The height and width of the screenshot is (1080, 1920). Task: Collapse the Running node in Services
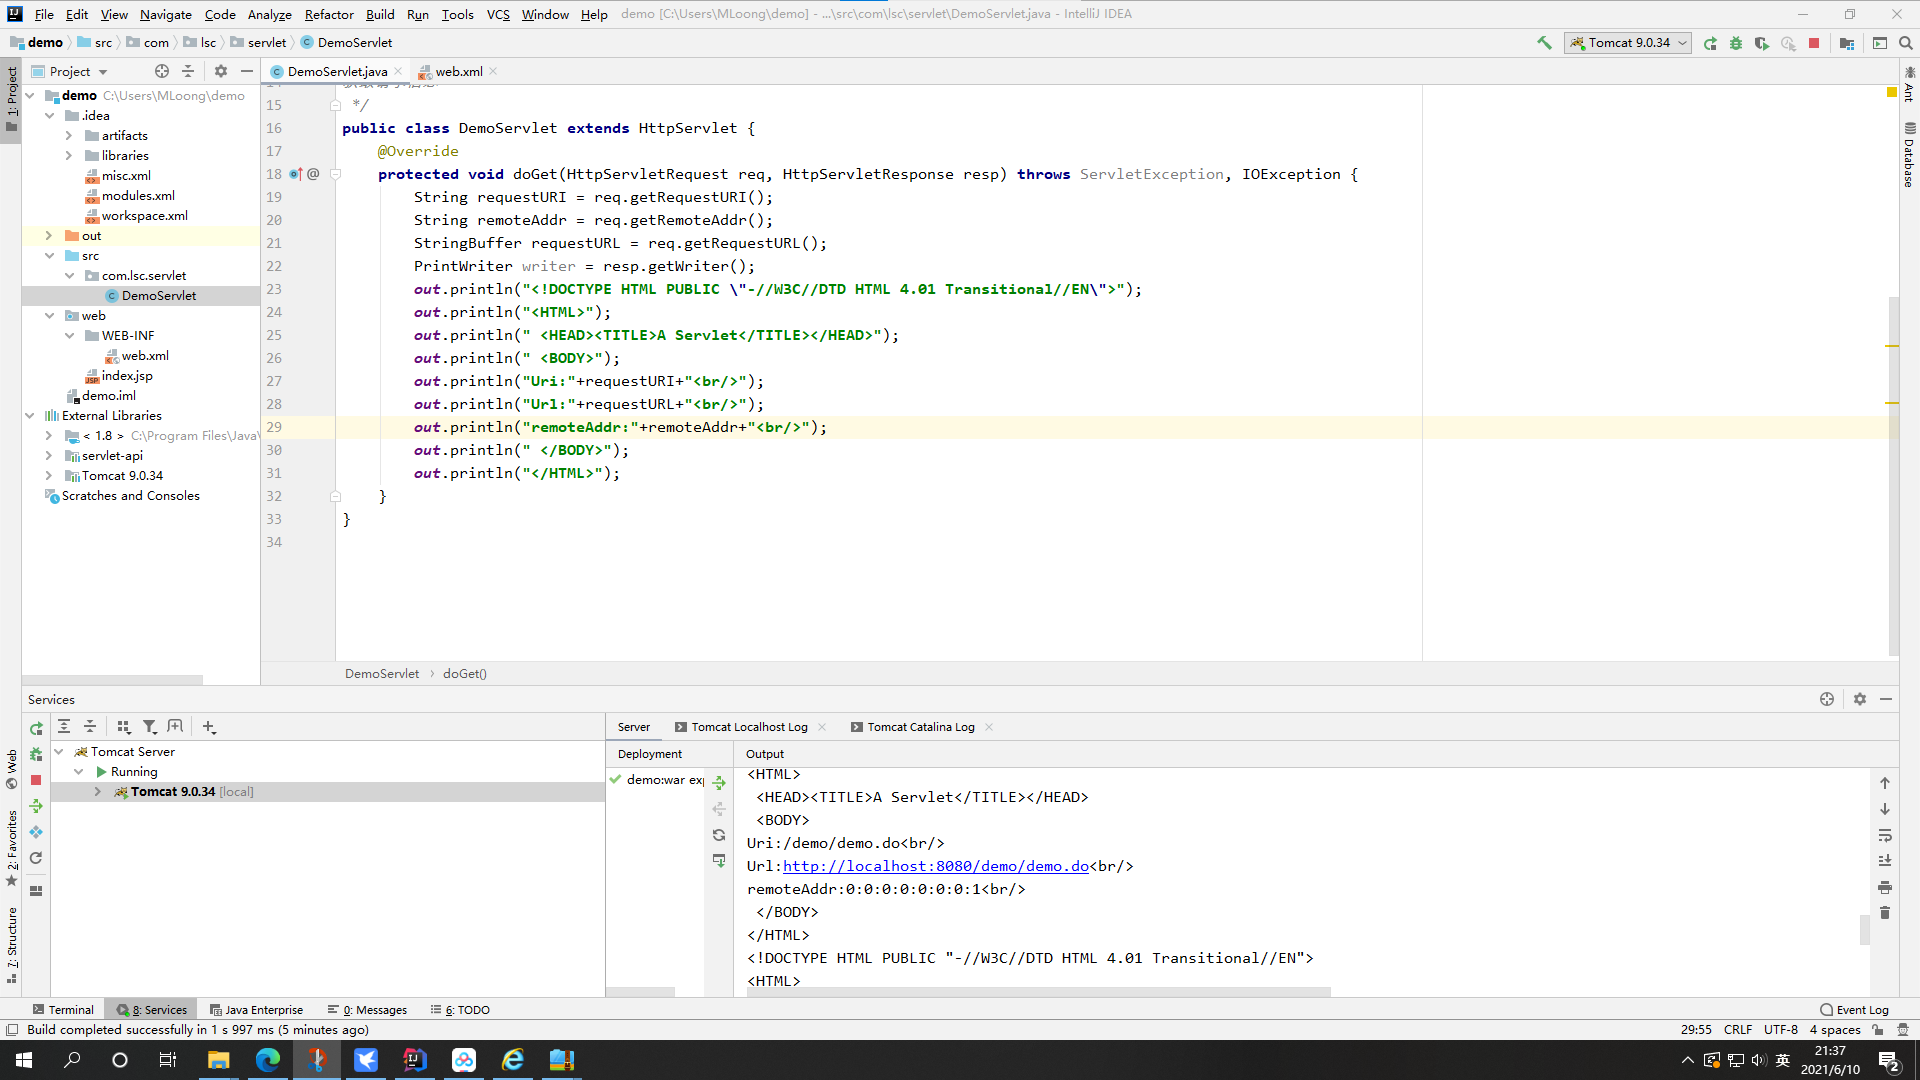pyautogui.click(x=79, y=772)
